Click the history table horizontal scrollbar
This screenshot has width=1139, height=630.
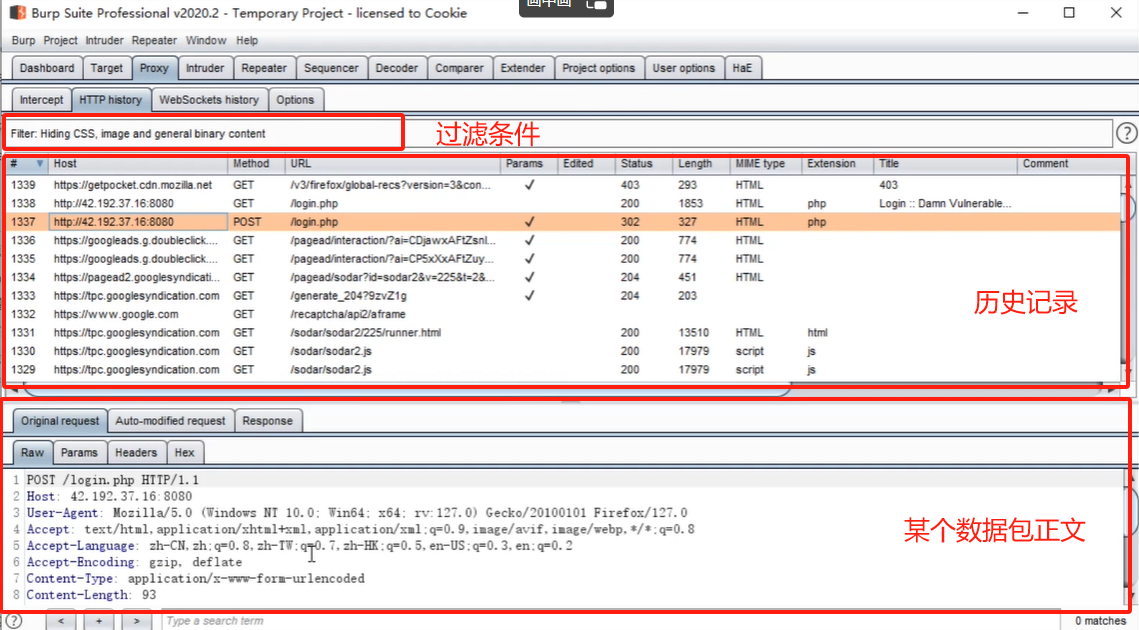407,391
